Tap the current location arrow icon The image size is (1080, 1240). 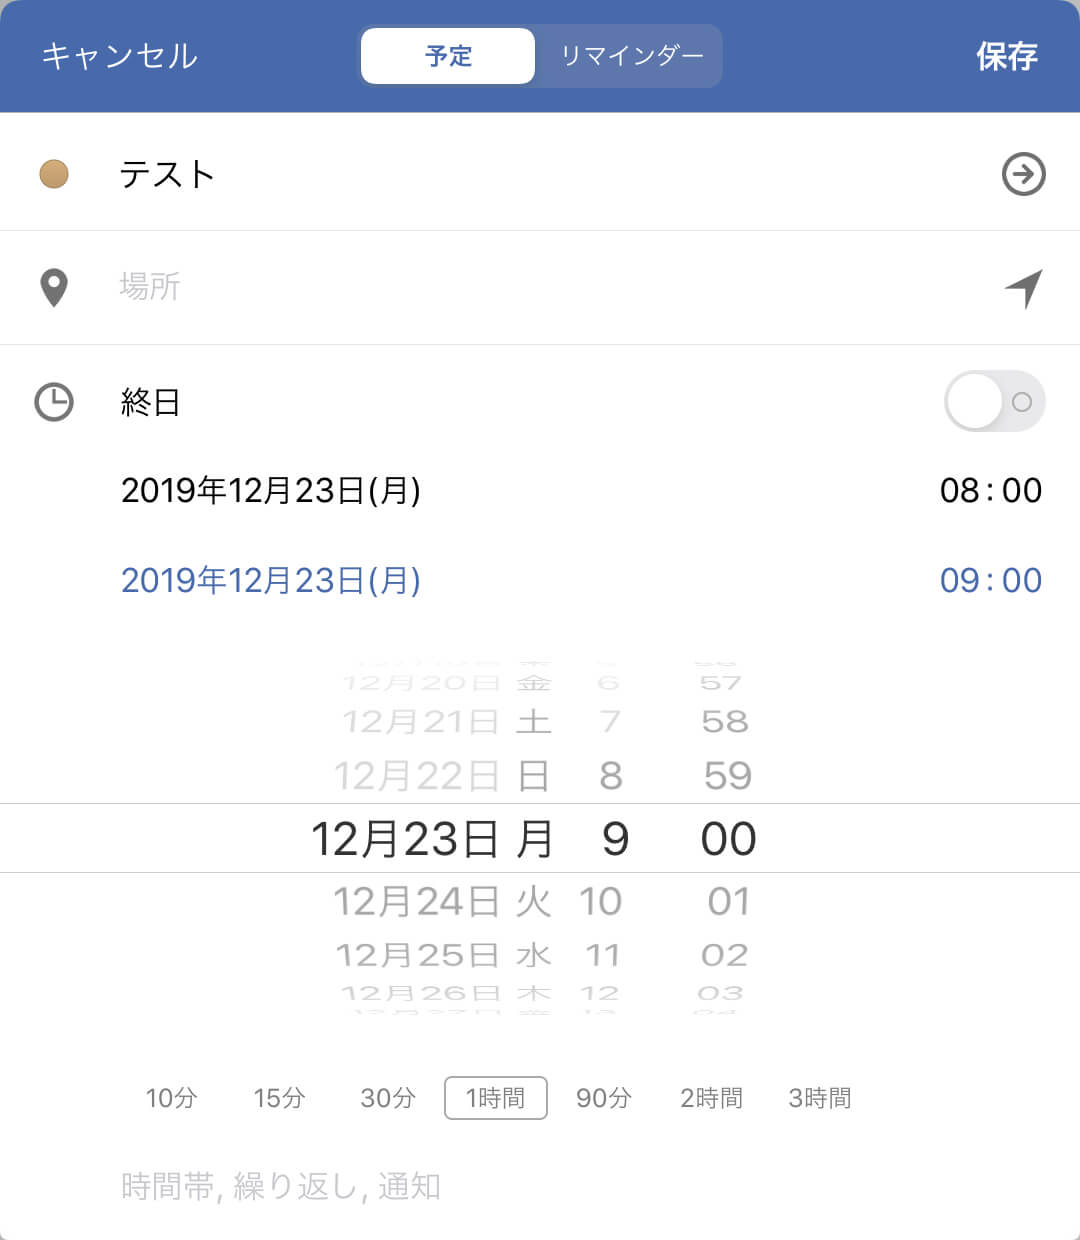pos(1024,288)
